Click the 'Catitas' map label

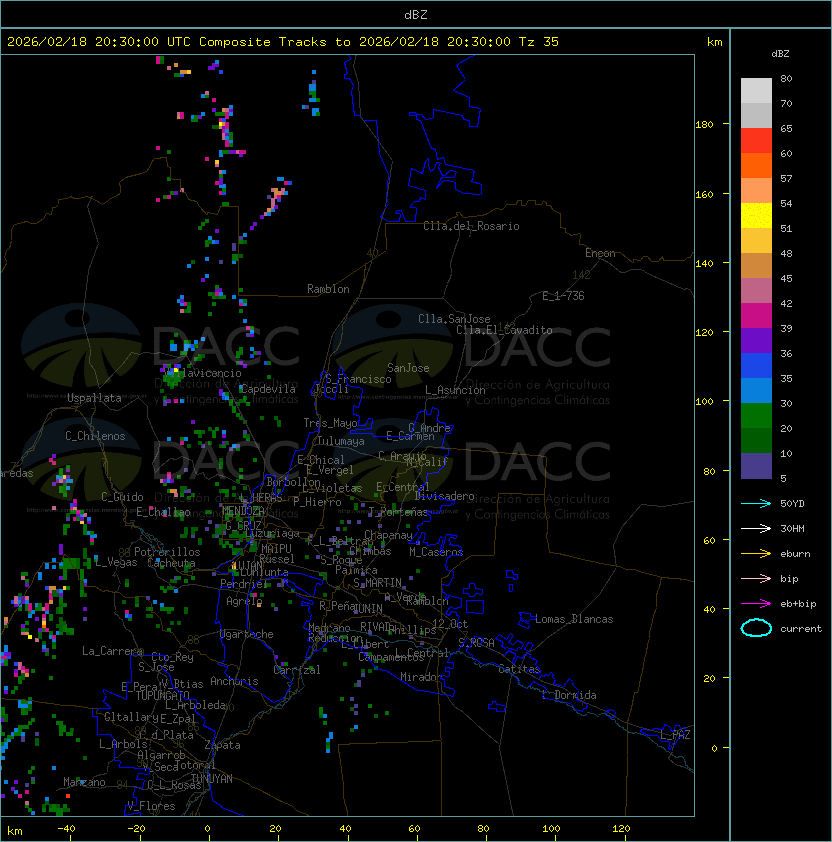[x=519, y=669]
